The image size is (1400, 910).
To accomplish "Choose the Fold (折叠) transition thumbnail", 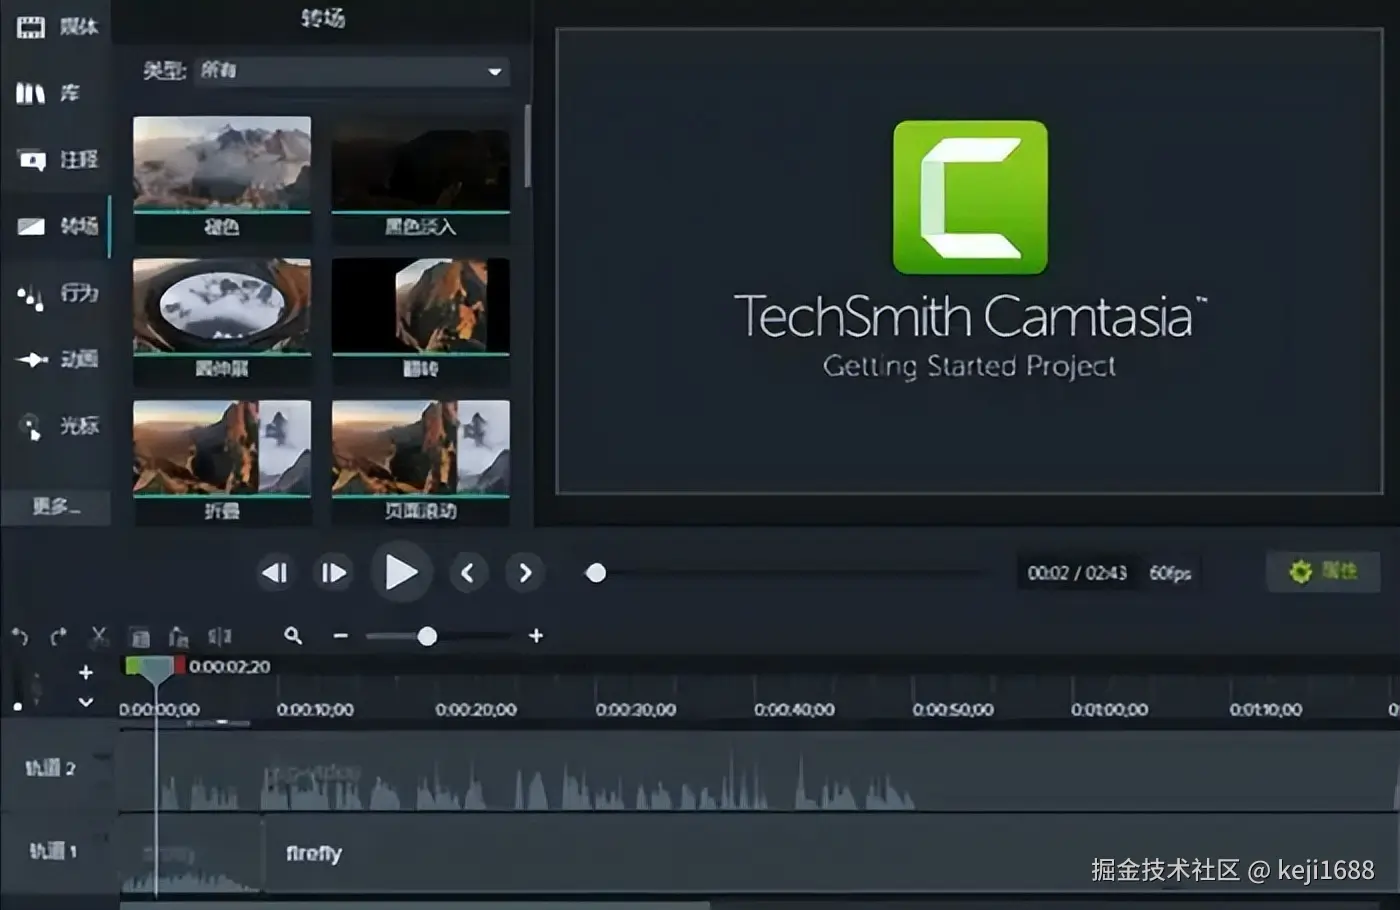I will click(222, 463).
